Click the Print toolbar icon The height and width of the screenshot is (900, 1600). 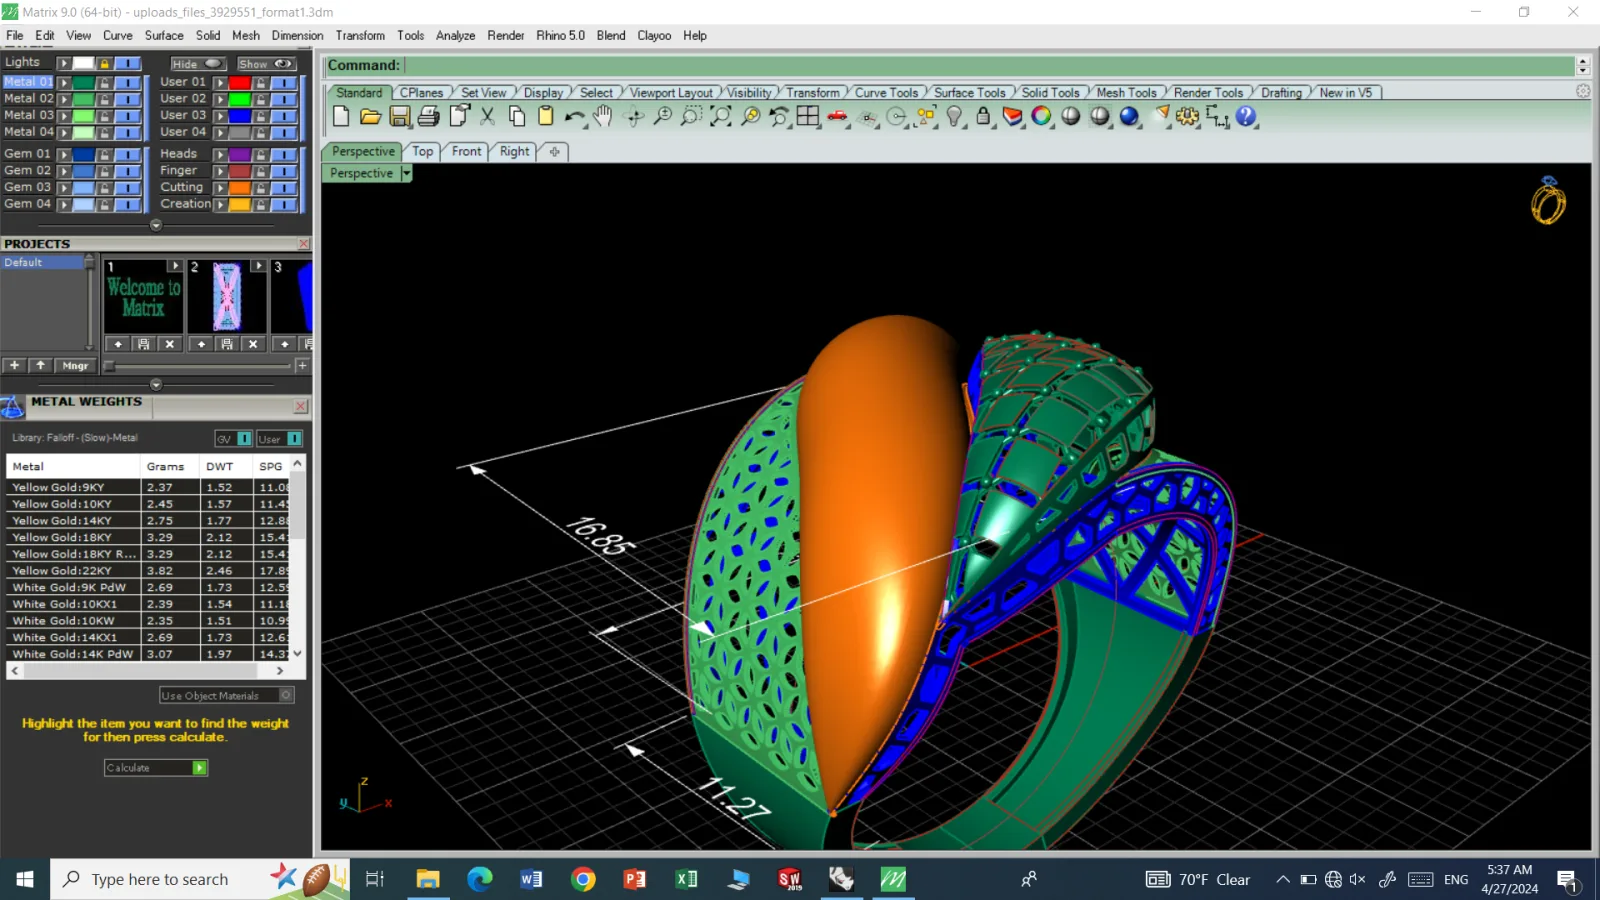[x=429, y=116]
